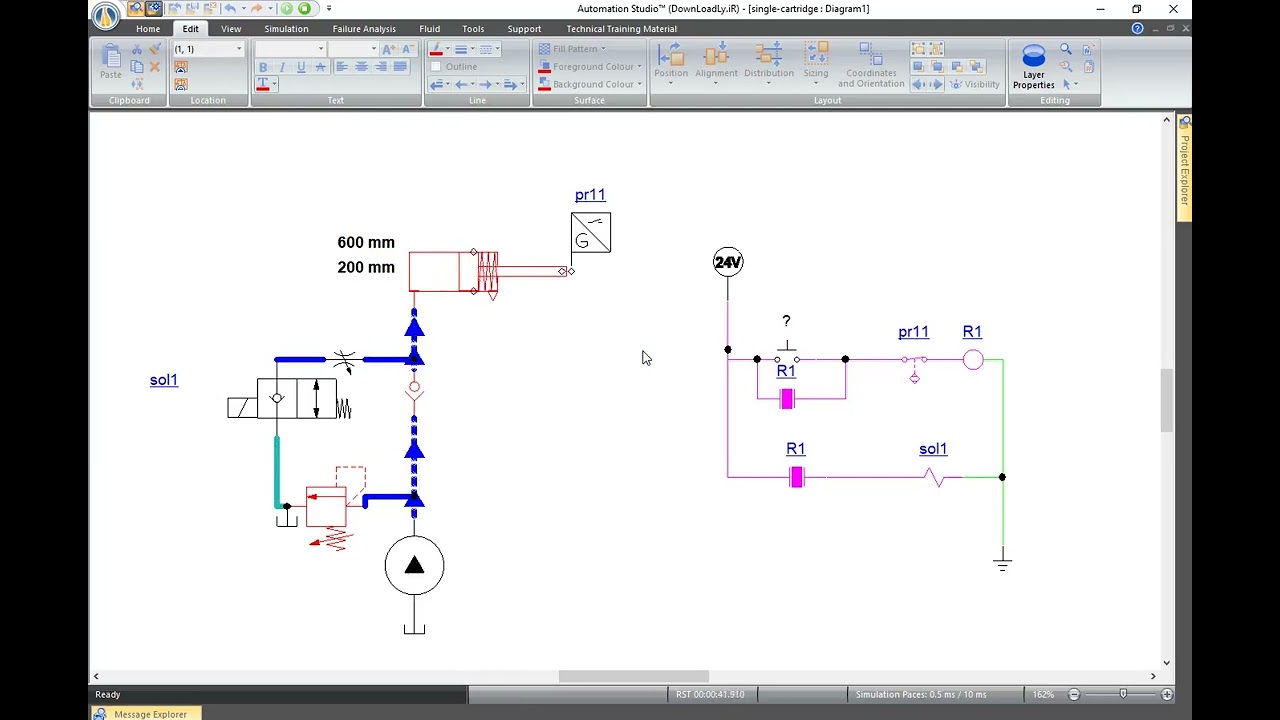
Task: Click the Automation Studio application orb button
Action: [105, 14]
